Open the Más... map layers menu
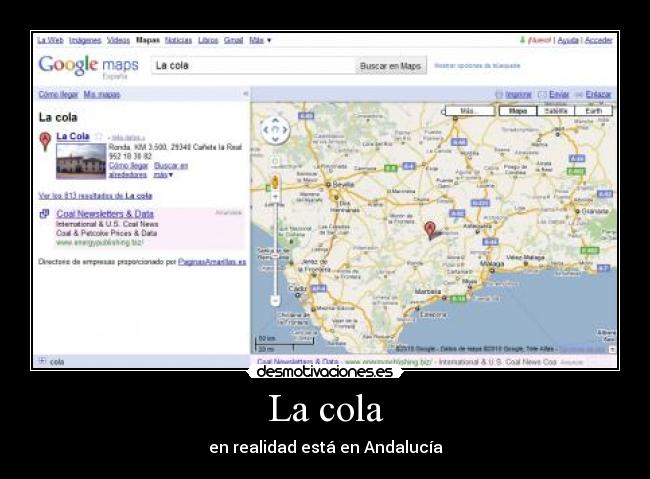650x479 pixels. click(470, 111)
